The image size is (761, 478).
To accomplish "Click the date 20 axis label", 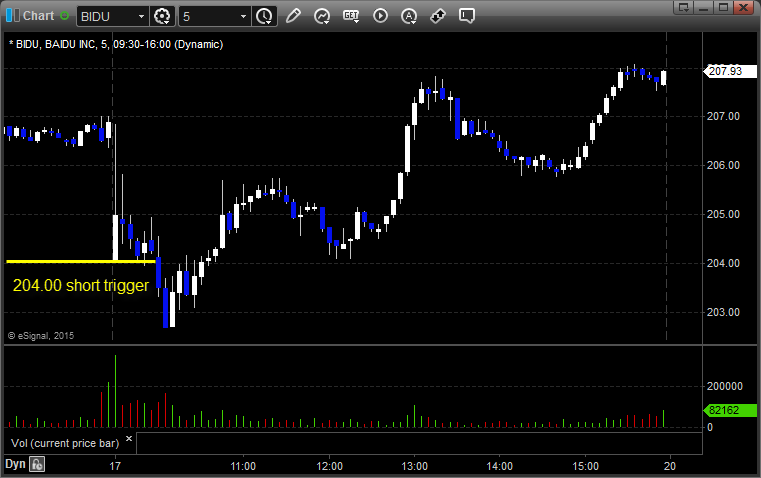I will [670, 466].
